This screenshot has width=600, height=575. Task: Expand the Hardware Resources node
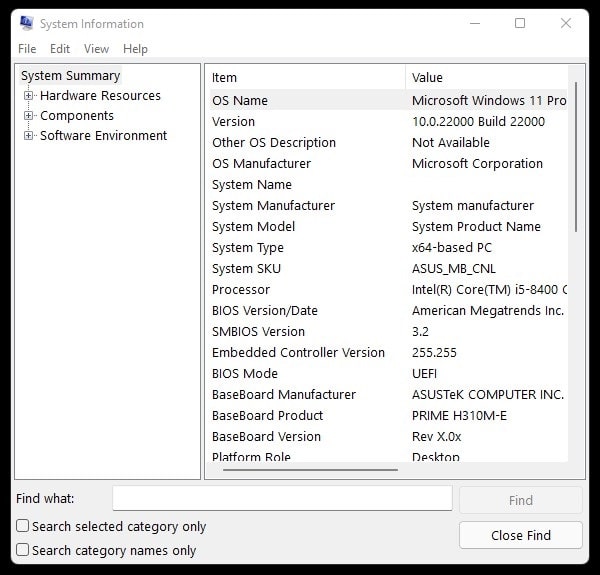(x=28, y=96)
